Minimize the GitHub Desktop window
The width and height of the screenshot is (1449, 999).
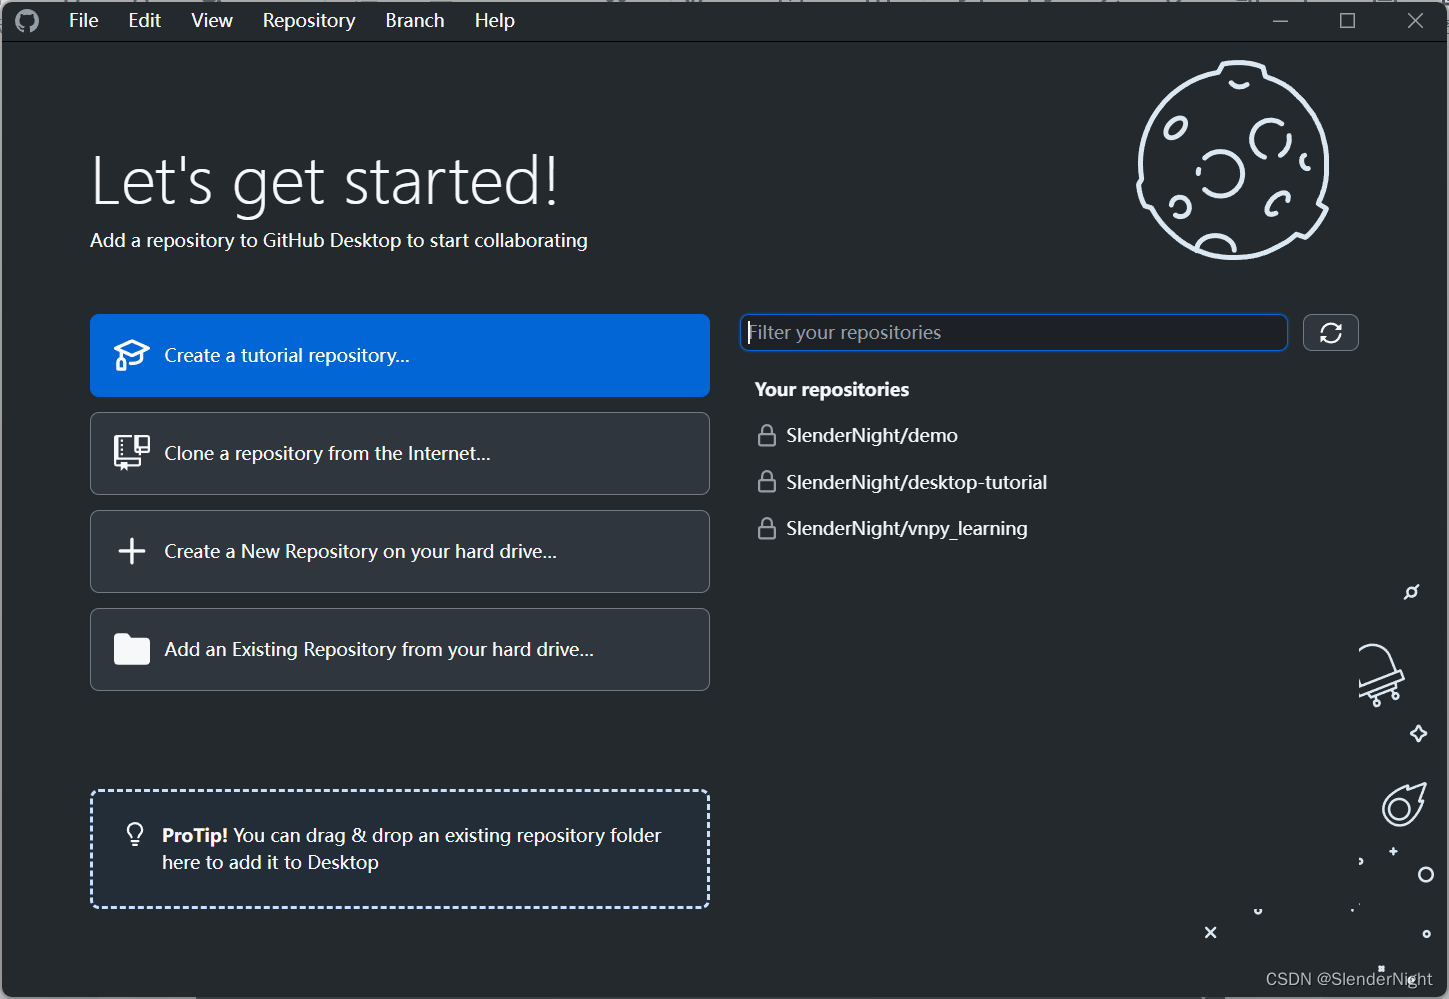pyautogui.click(x=1280, y=21)
